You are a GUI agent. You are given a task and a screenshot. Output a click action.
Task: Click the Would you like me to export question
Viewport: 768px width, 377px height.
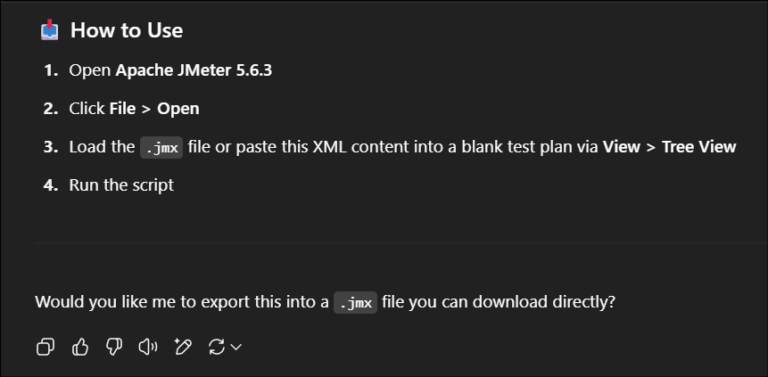pos(325,303)
